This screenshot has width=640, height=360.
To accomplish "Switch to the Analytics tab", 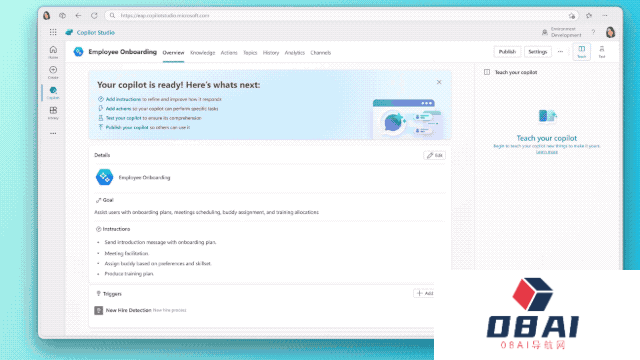I will (295, 53).
